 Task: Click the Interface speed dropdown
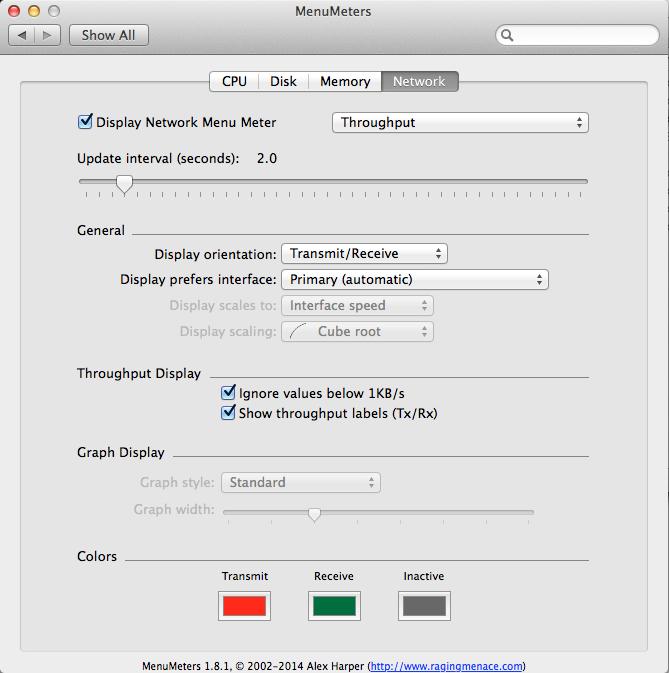coord(357,306)
